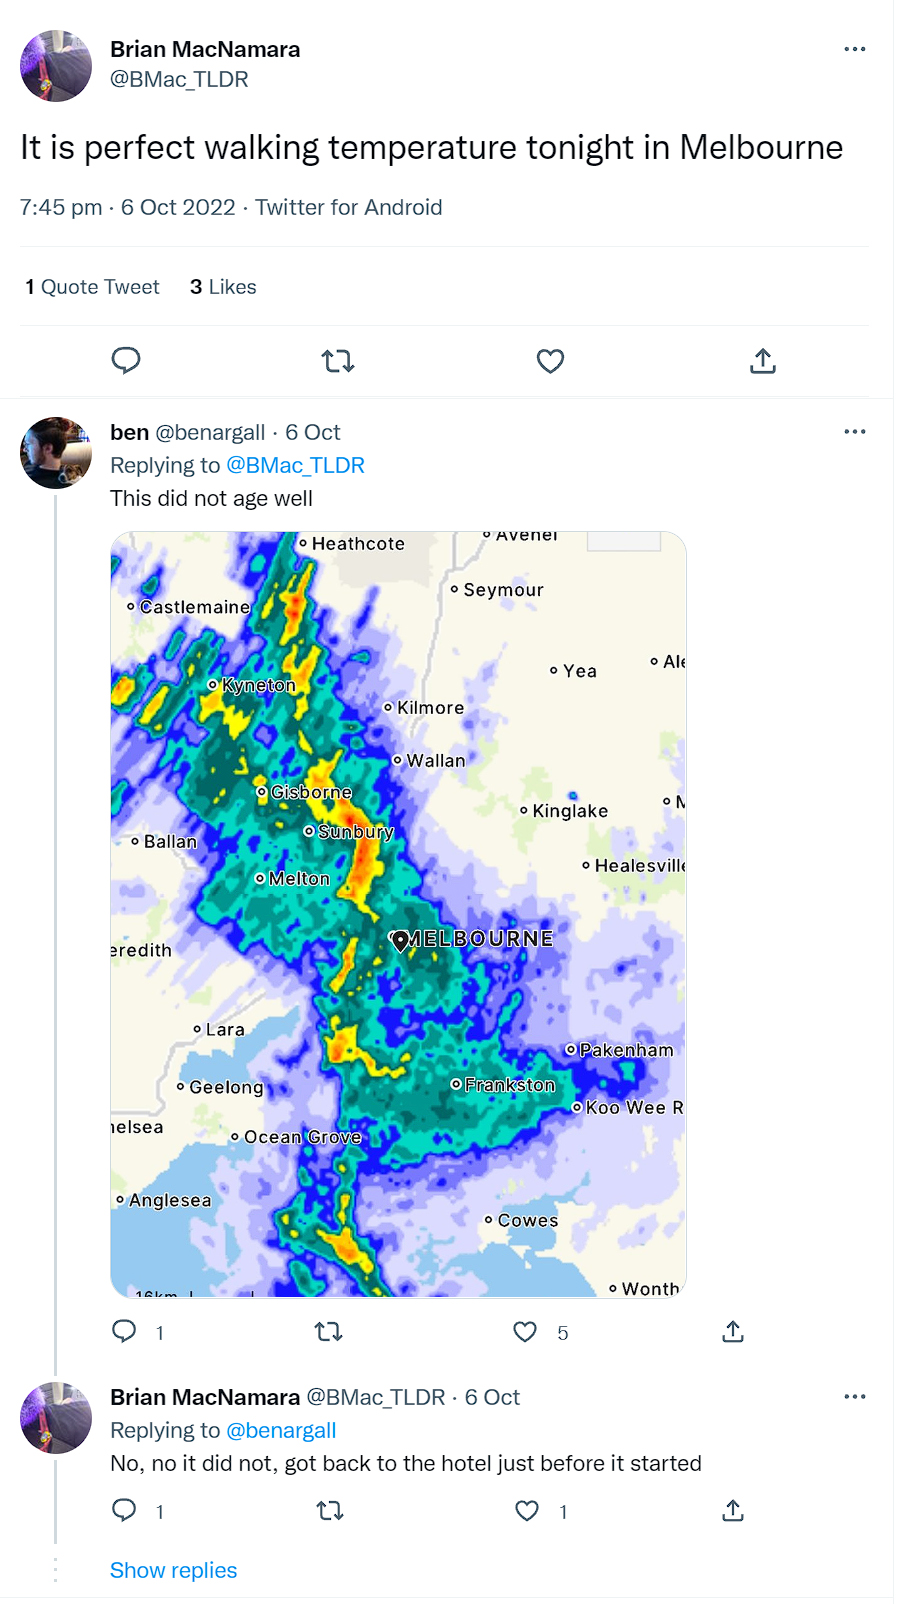Show replies to this thread

[x=173, y=1570]
